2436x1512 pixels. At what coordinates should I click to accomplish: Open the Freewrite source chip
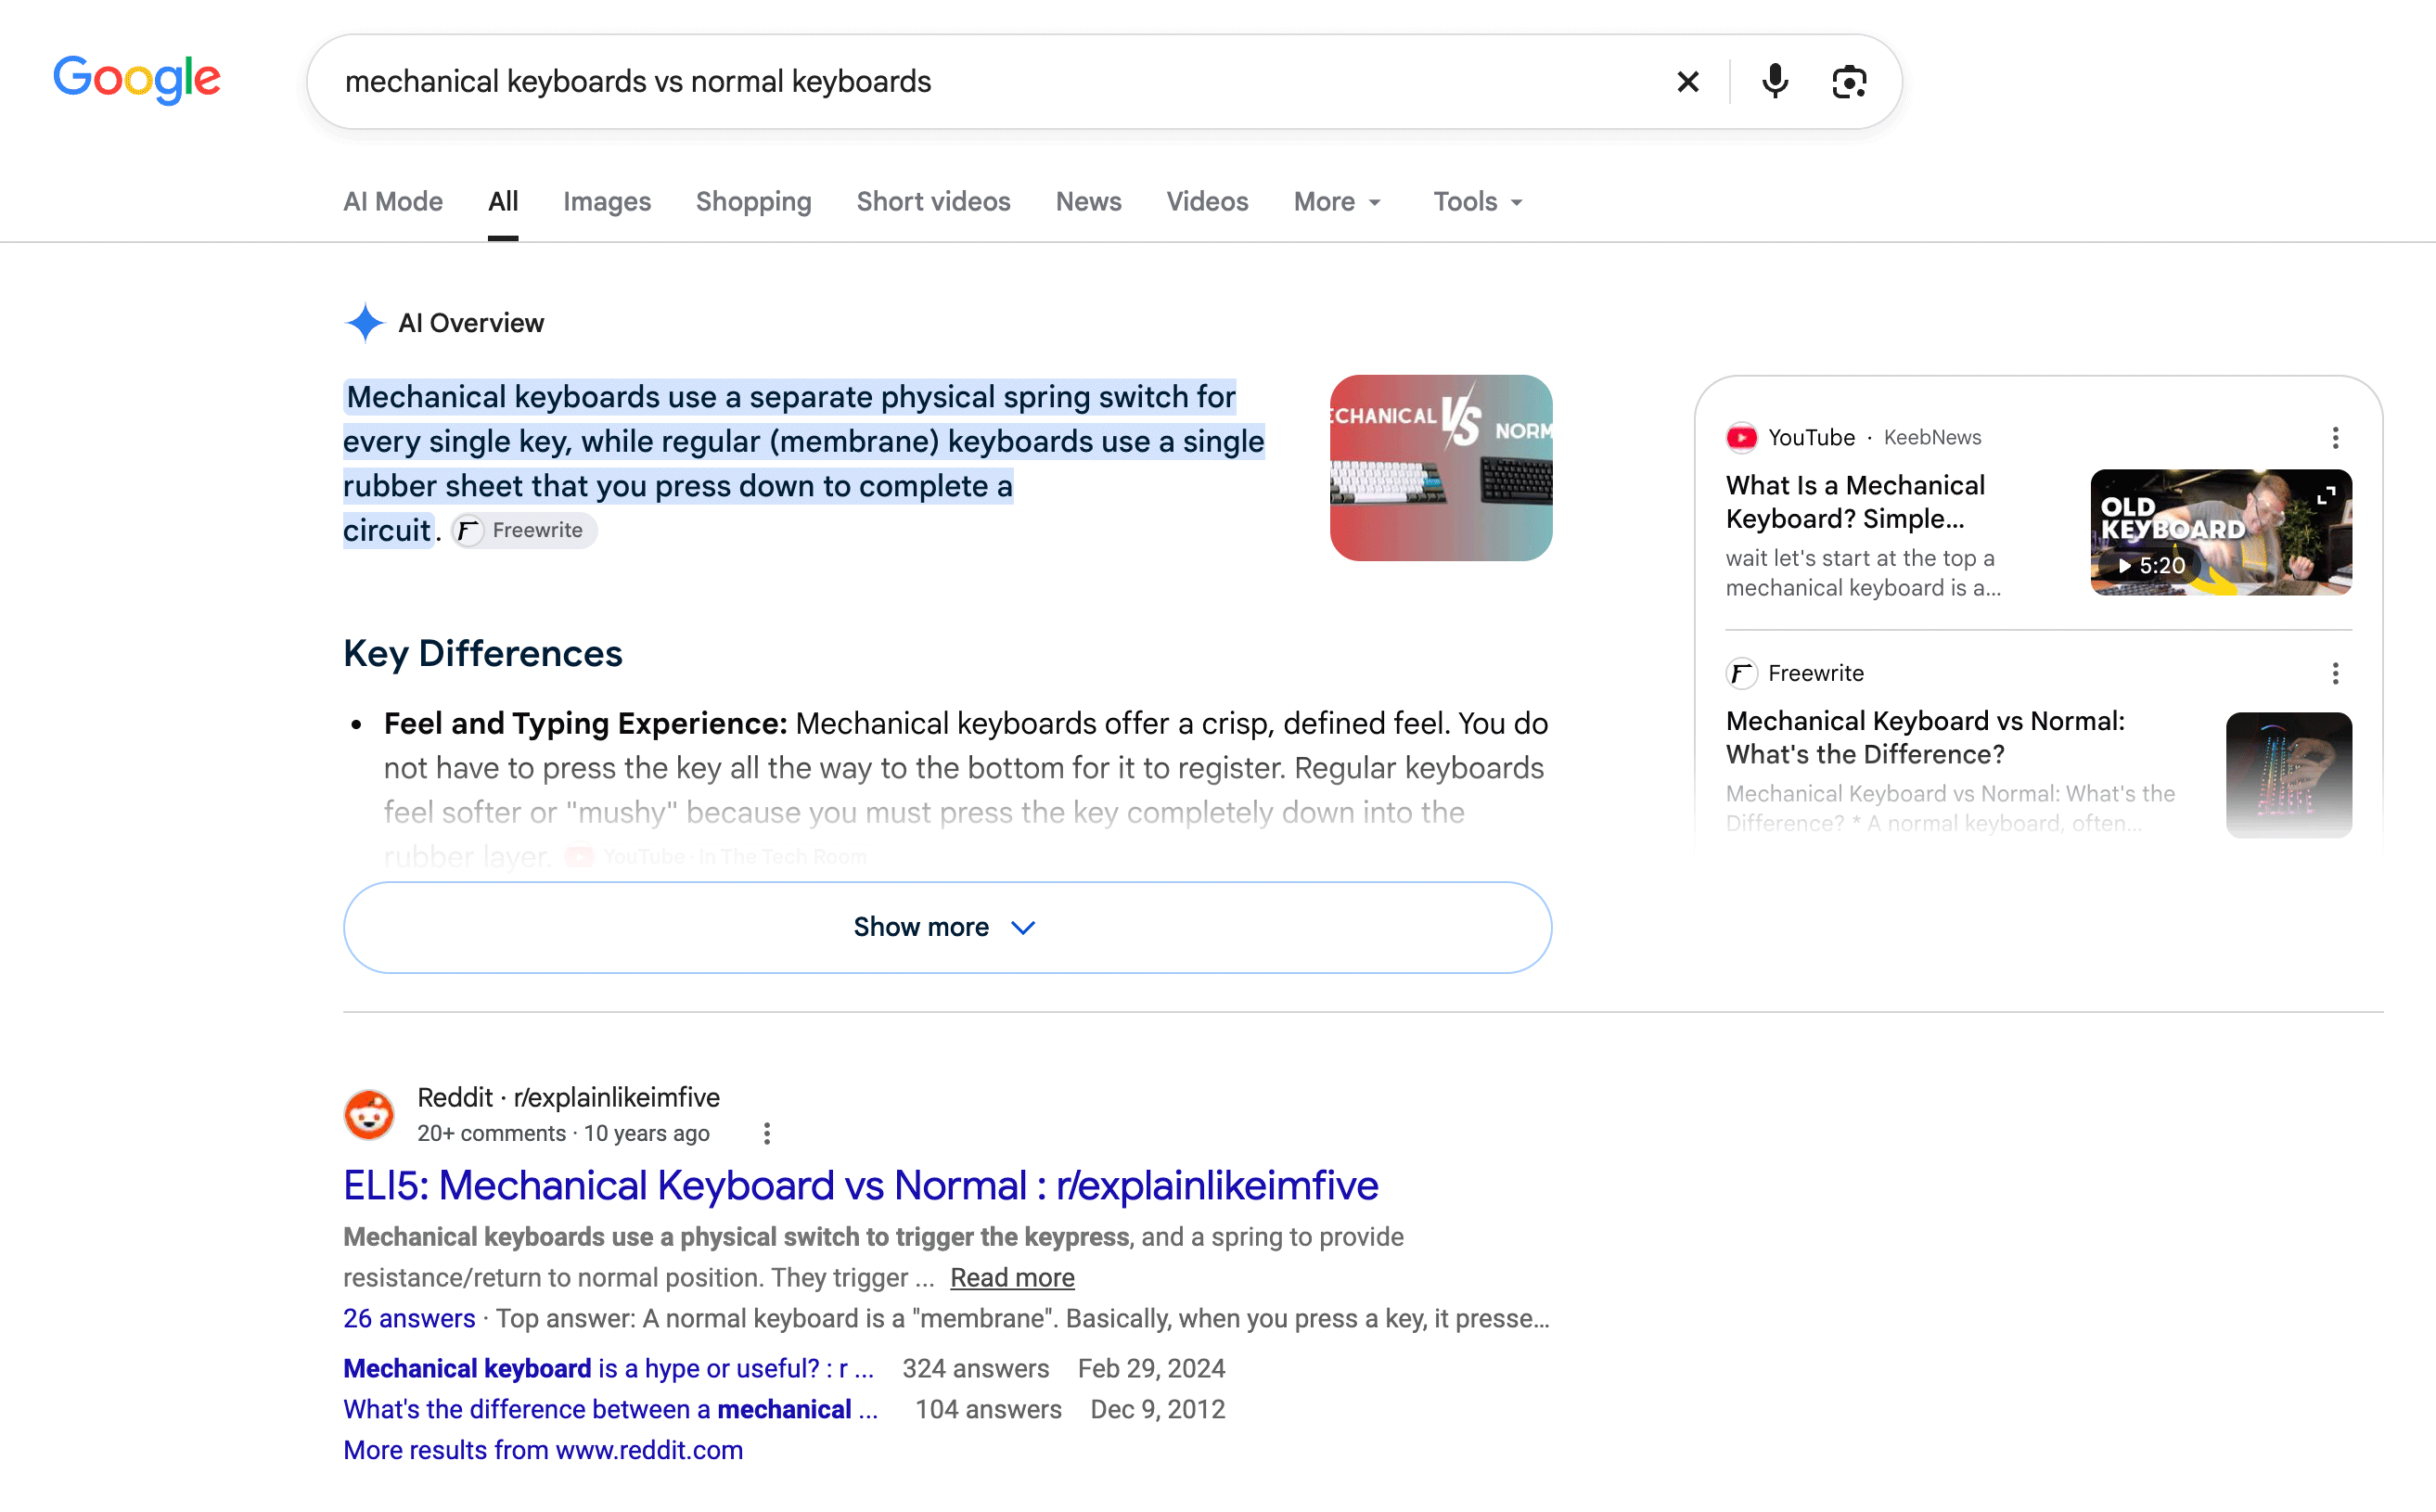(524, 530)
